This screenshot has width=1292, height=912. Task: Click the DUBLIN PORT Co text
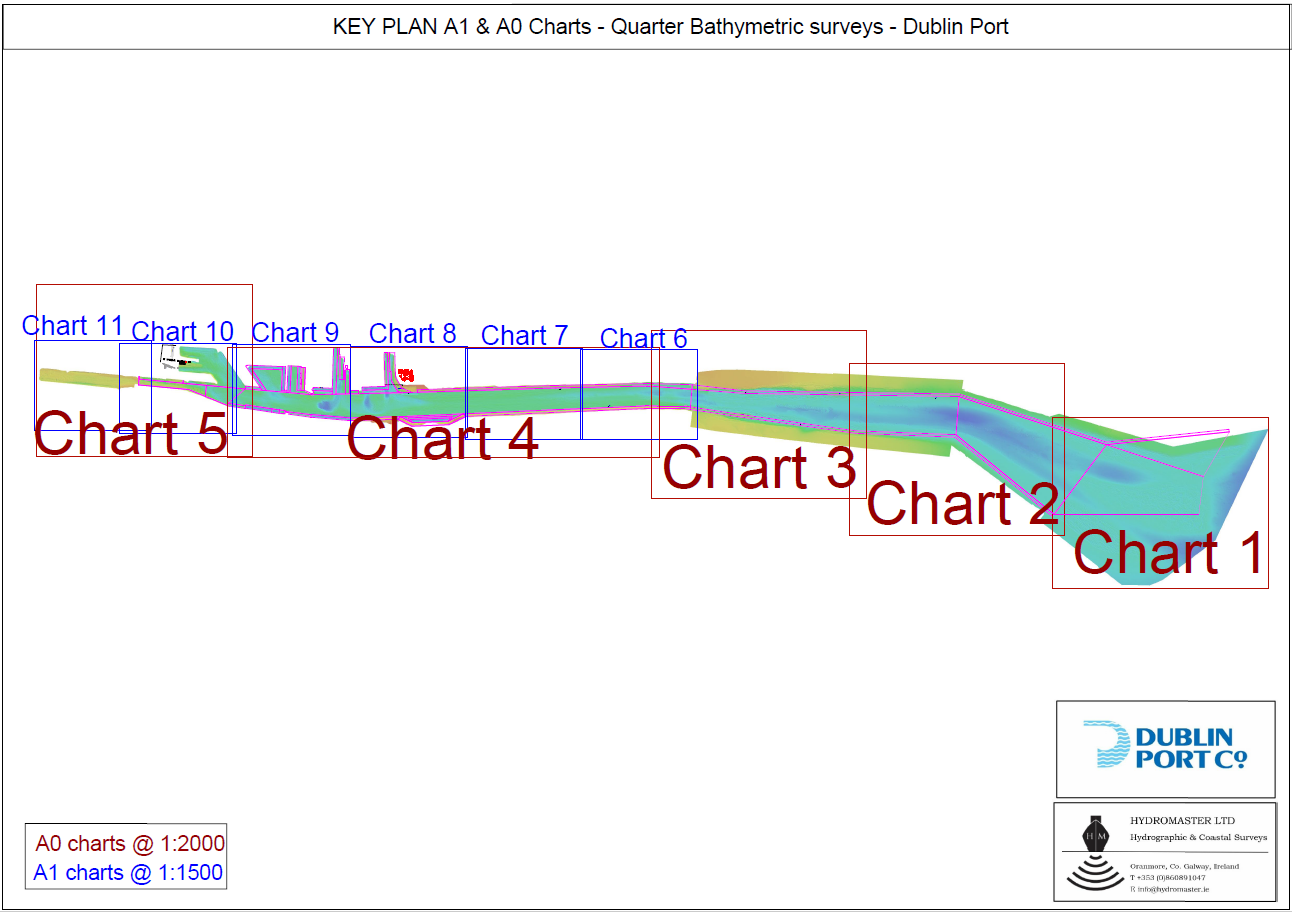pyautogui.click(x=1190, y=748)
